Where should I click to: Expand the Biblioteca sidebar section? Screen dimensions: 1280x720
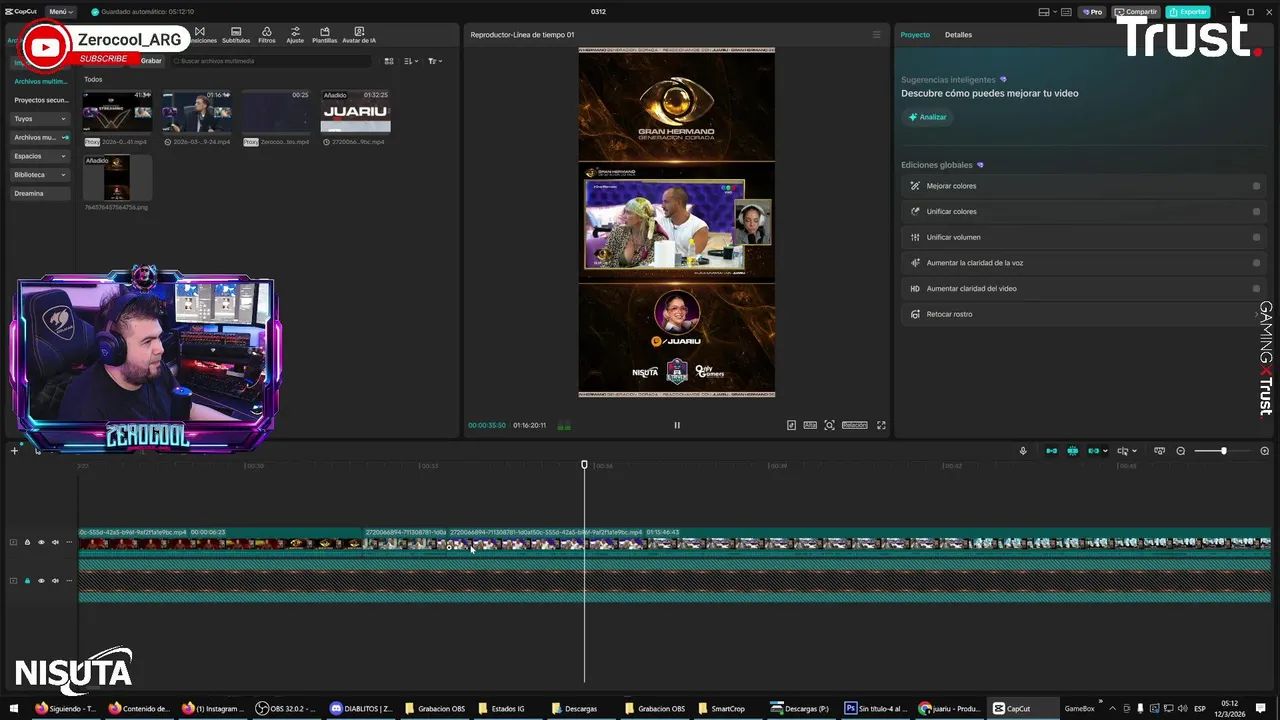(41, 175)
